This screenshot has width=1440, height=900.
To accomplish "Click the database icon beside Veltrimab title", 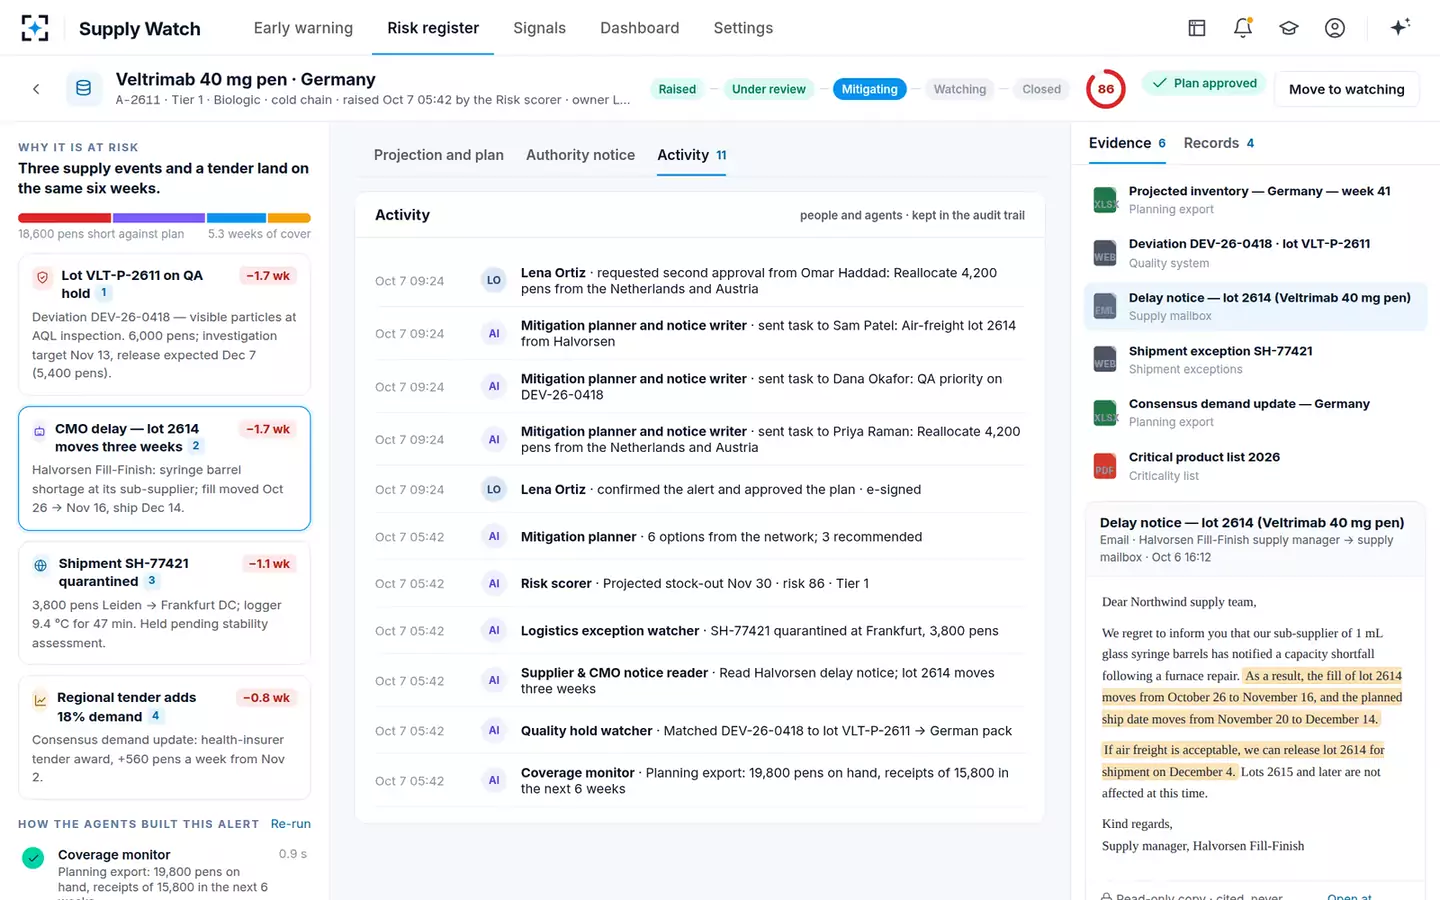I will [x=84, y=89].
